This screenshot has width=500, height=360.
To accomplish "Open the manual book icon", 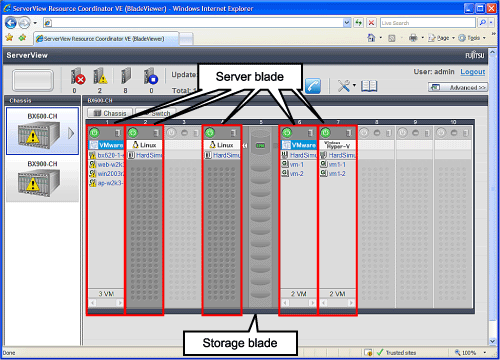I will coord(369,86).
